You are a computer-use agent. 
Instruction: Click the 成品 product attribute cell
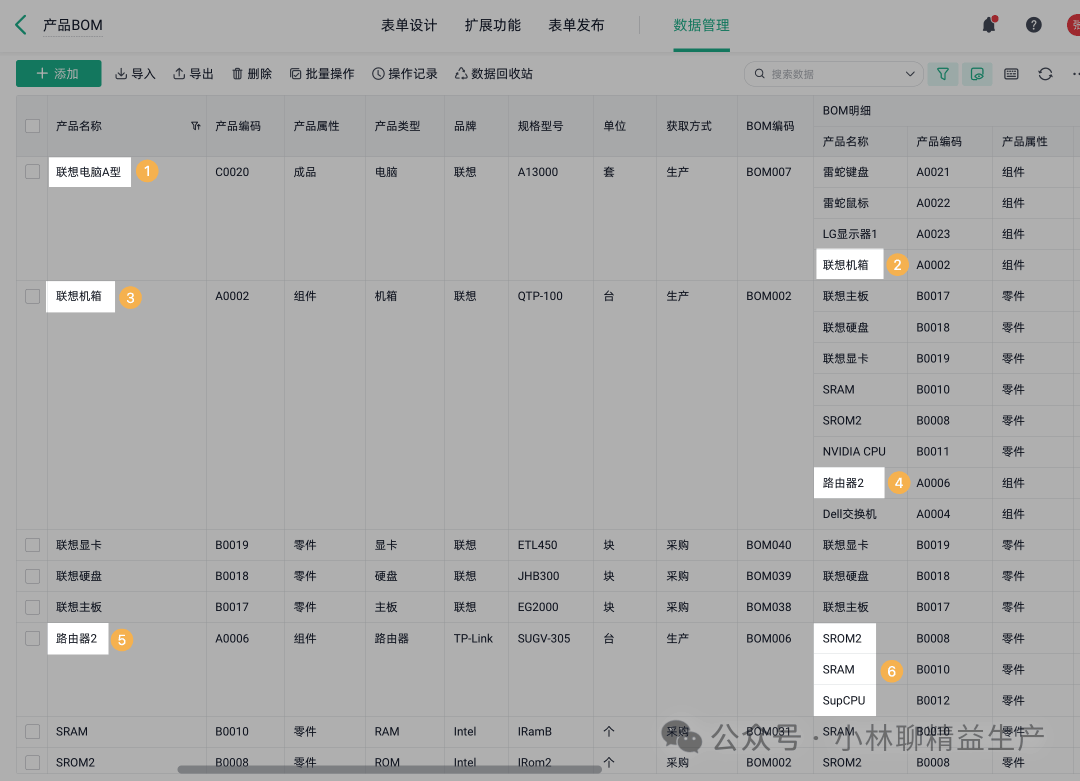(x=305, y=171)
